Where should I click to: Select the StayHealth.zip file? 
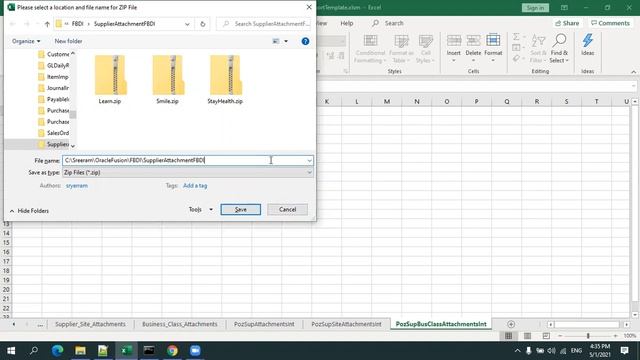[x=225, y=80]
